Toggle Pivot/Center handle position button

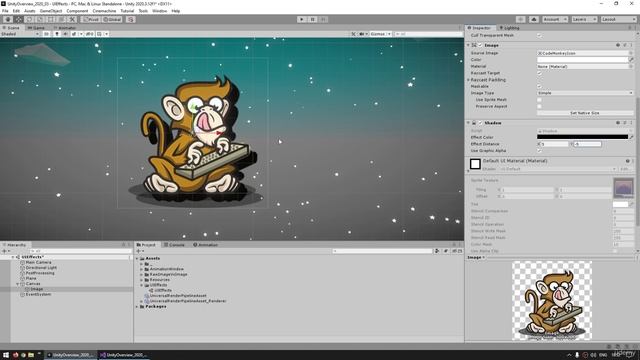tap(91, 19)
